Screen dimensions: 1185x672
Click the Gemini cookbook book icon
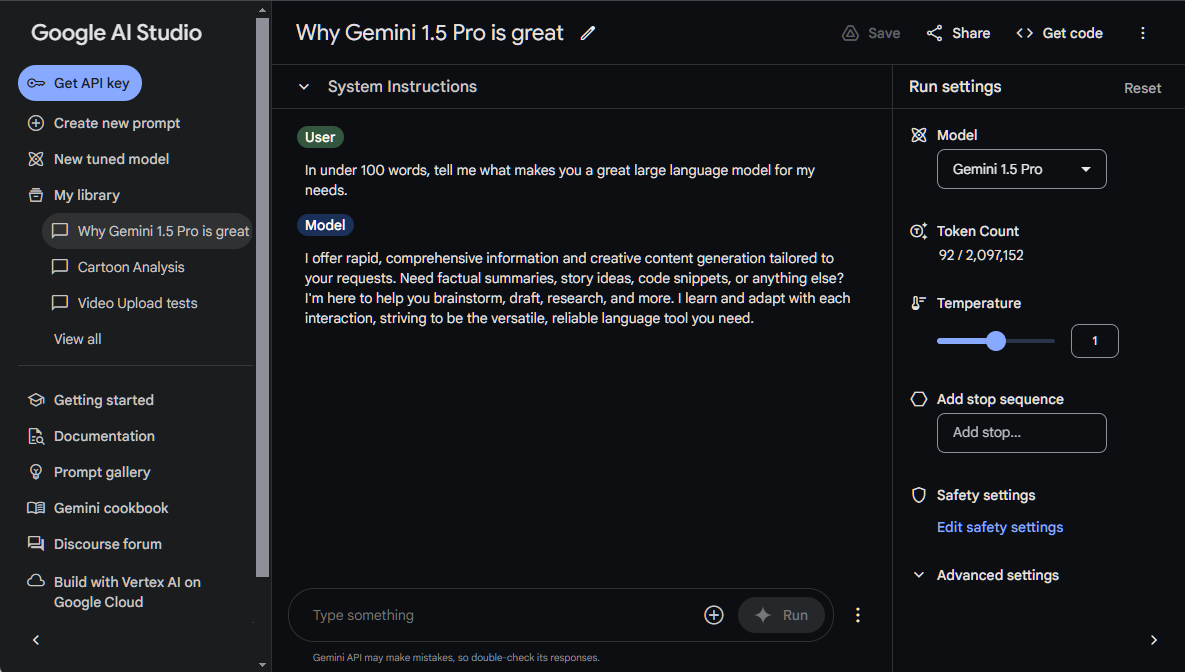coord(36,508)
